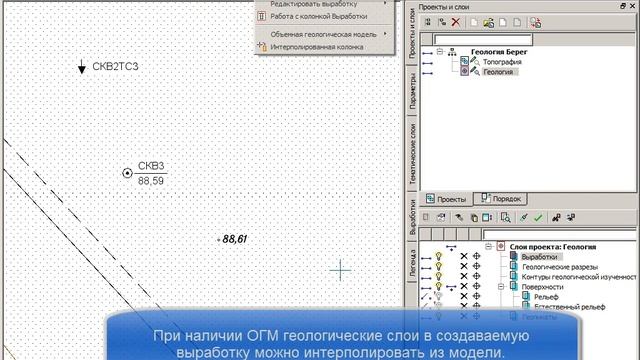640x360 pixels.
Task: Toggle visibility bulb for Геологические разрезы layer
Action: [x=439, y=266]
